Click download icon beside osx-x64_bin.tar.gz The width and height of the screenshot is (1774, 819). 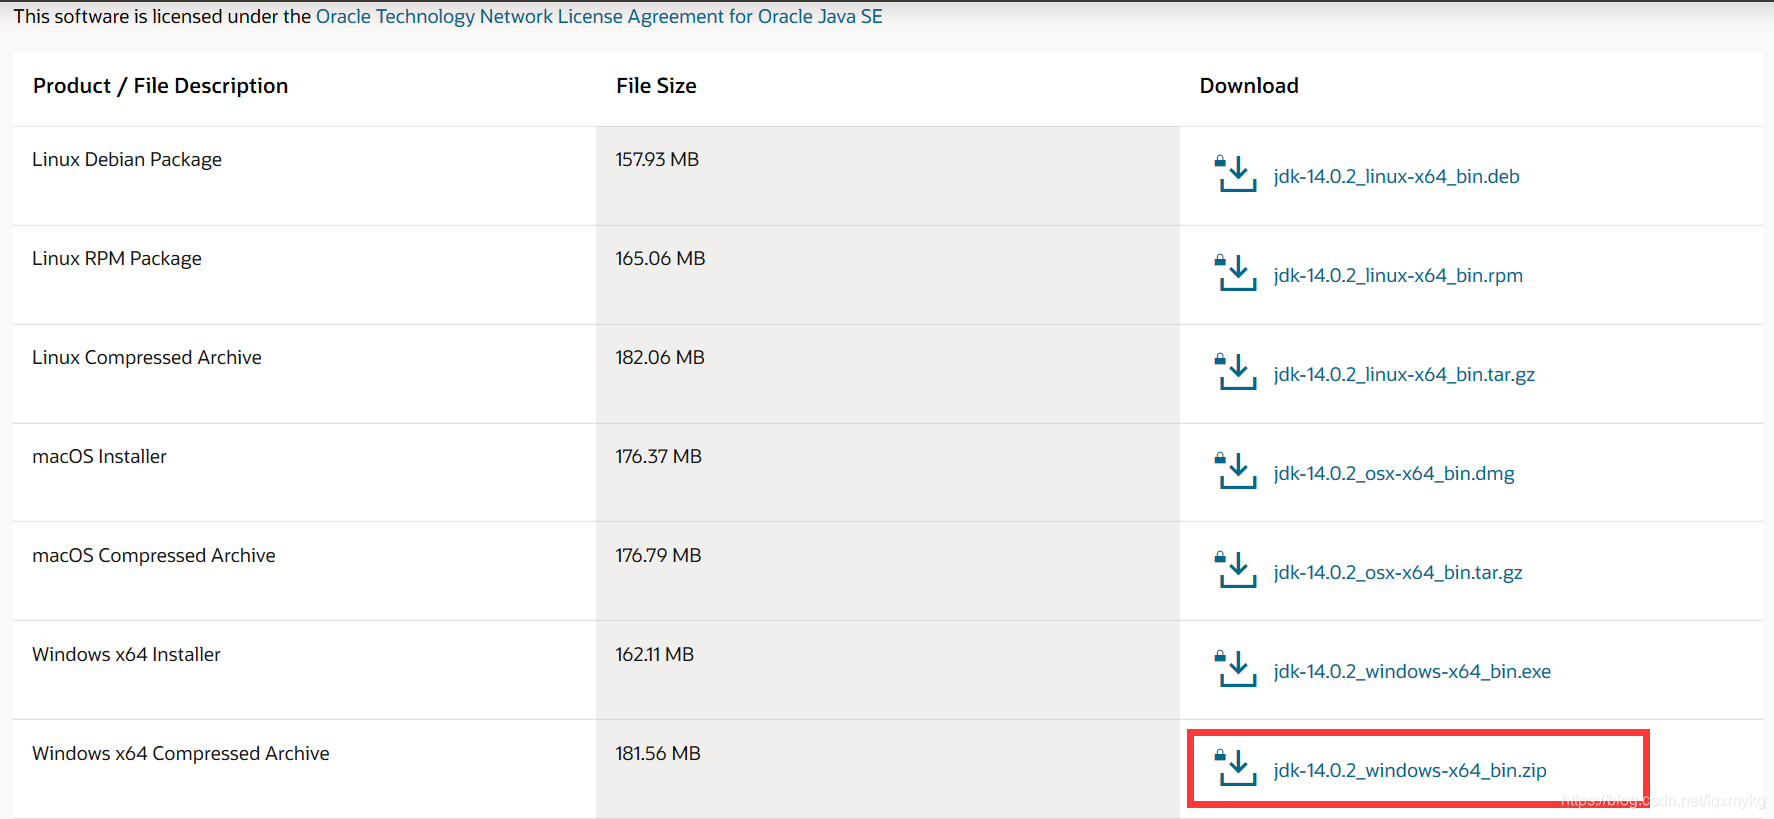tap(1235, 570)
